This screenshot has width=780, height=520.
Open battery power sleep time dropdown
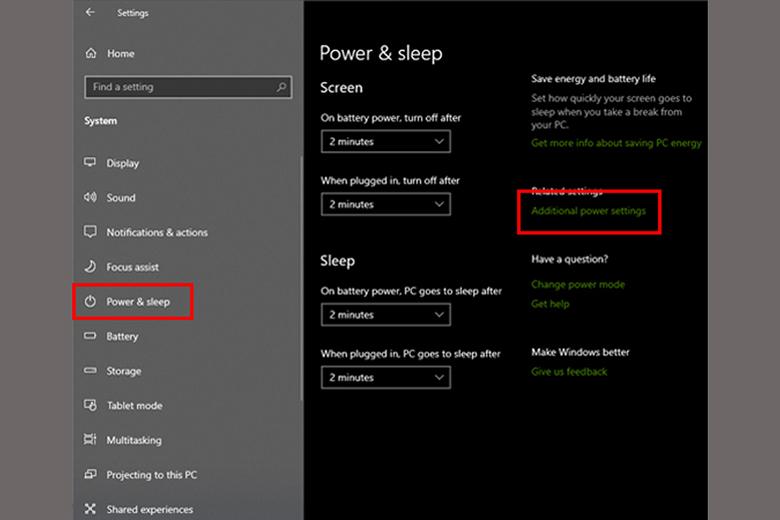click(x=385, y=315)
